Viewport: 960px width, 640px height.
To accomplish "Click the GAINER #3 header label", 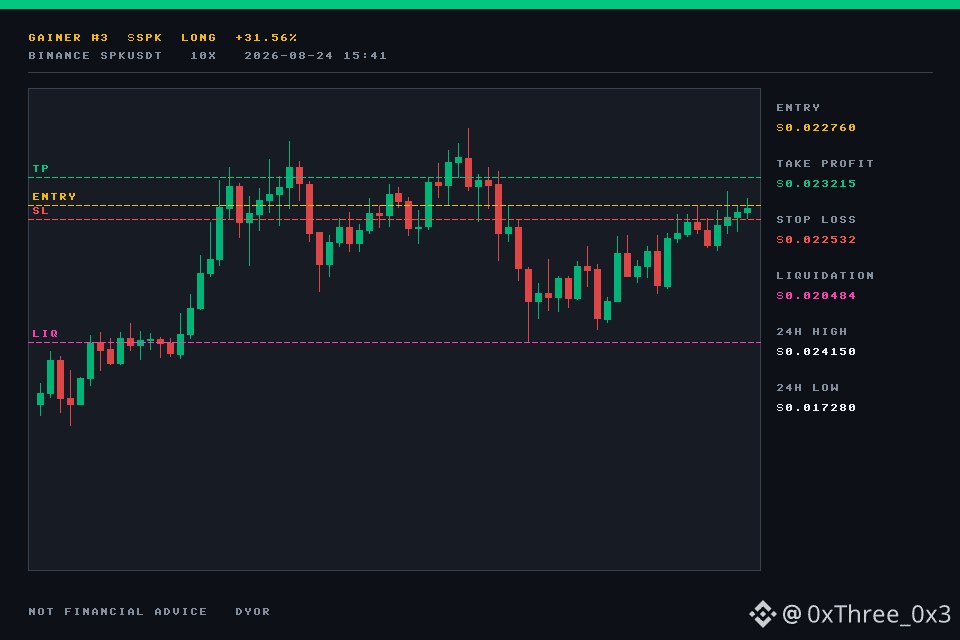I will pos(68,37).
